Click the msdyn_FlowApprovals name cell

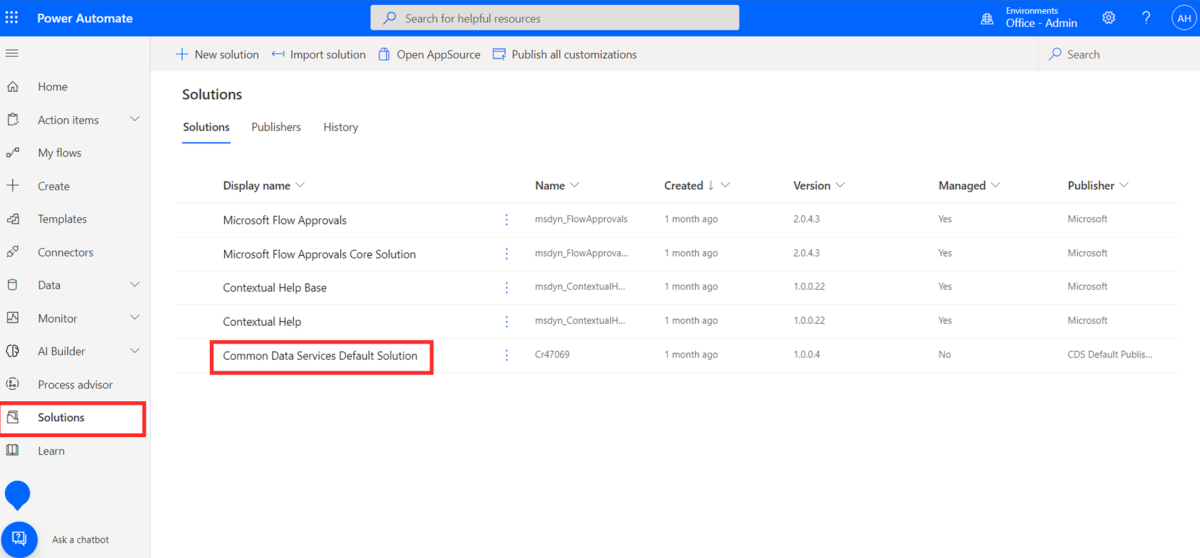pyautogui.click(x=581, y=219)
